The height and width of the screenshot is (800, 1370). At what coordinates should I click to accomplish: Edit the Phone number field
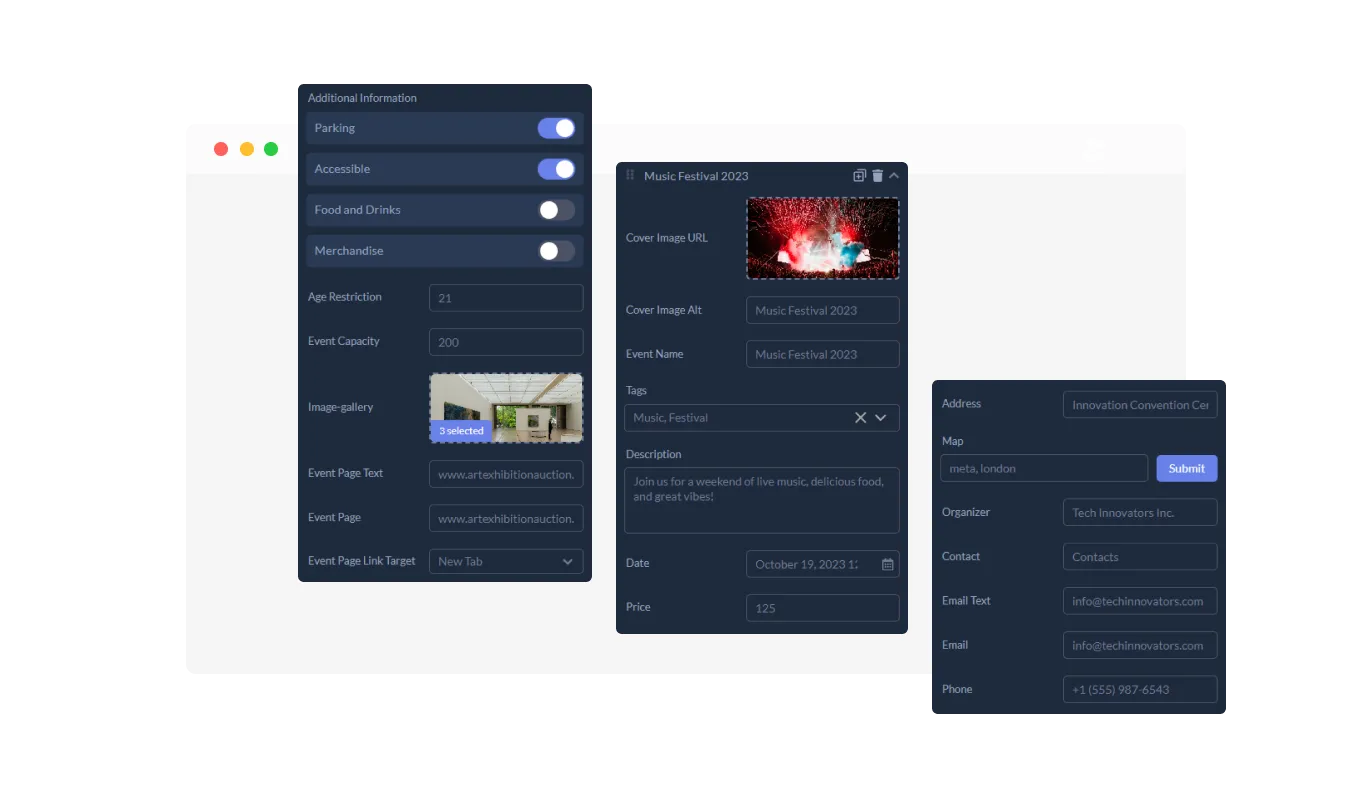tap(1140, 689)
